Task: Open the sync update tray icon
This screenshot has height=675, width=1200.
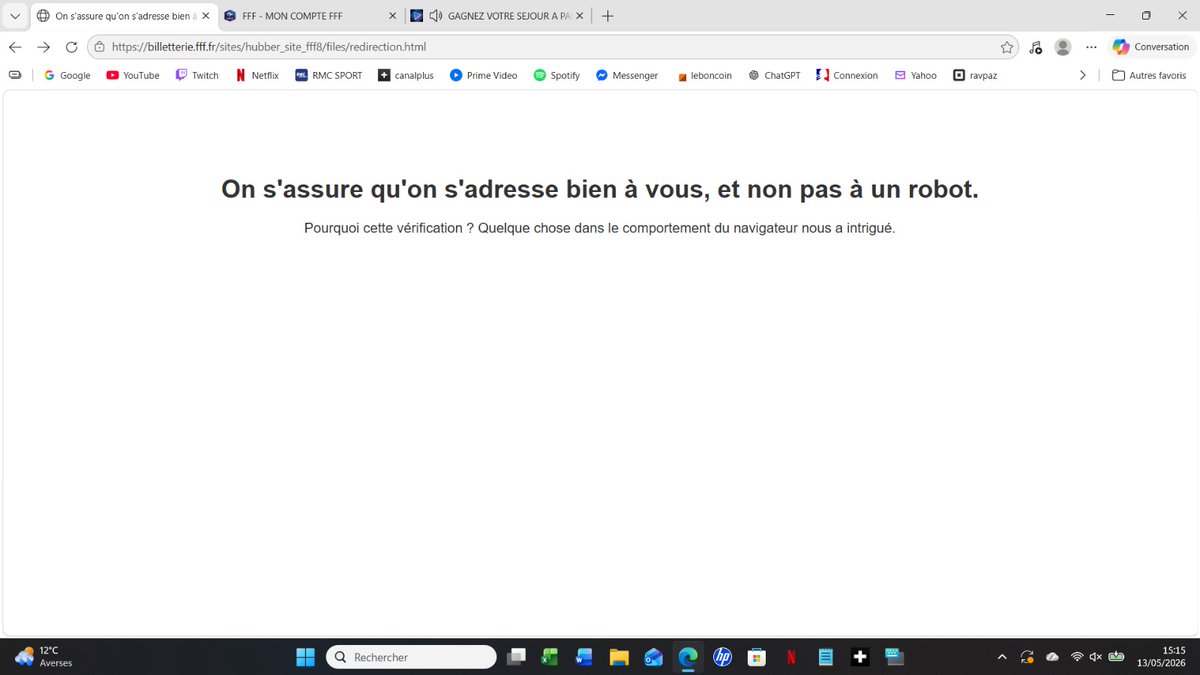Action: [1027, 657]
